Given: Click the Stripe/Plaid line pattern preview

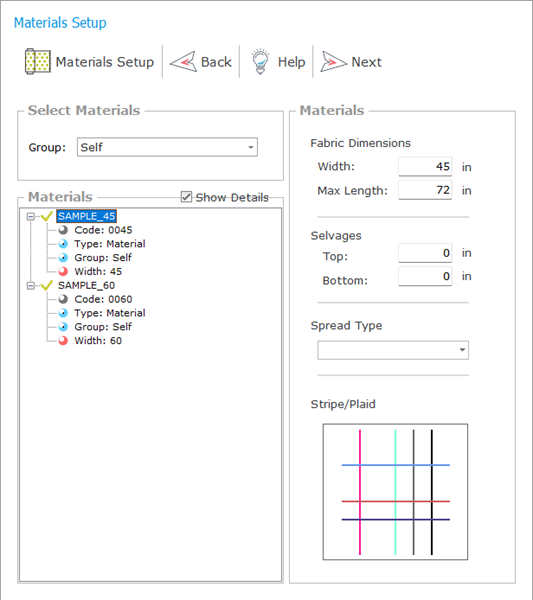Looking at the screenshot, I should [x=395, y=492].
